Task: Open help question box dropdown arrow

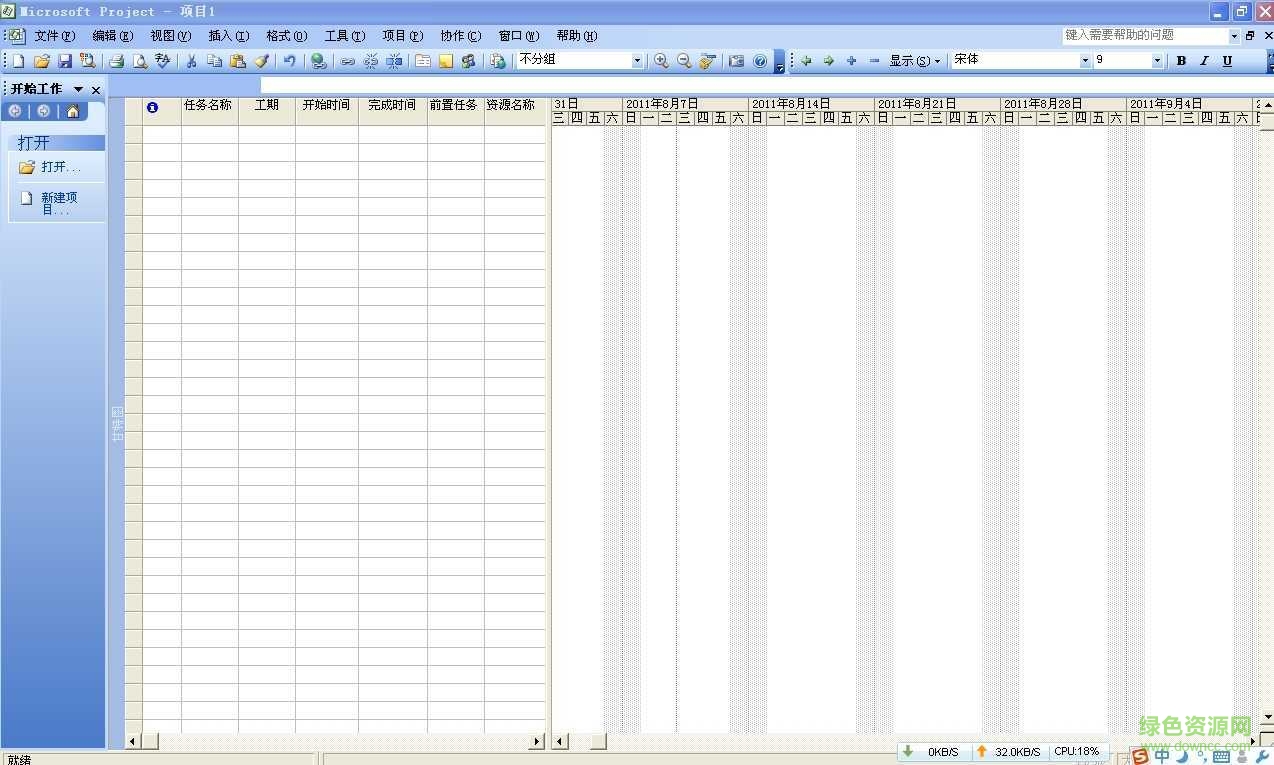Action: [x=1234, y=36]
